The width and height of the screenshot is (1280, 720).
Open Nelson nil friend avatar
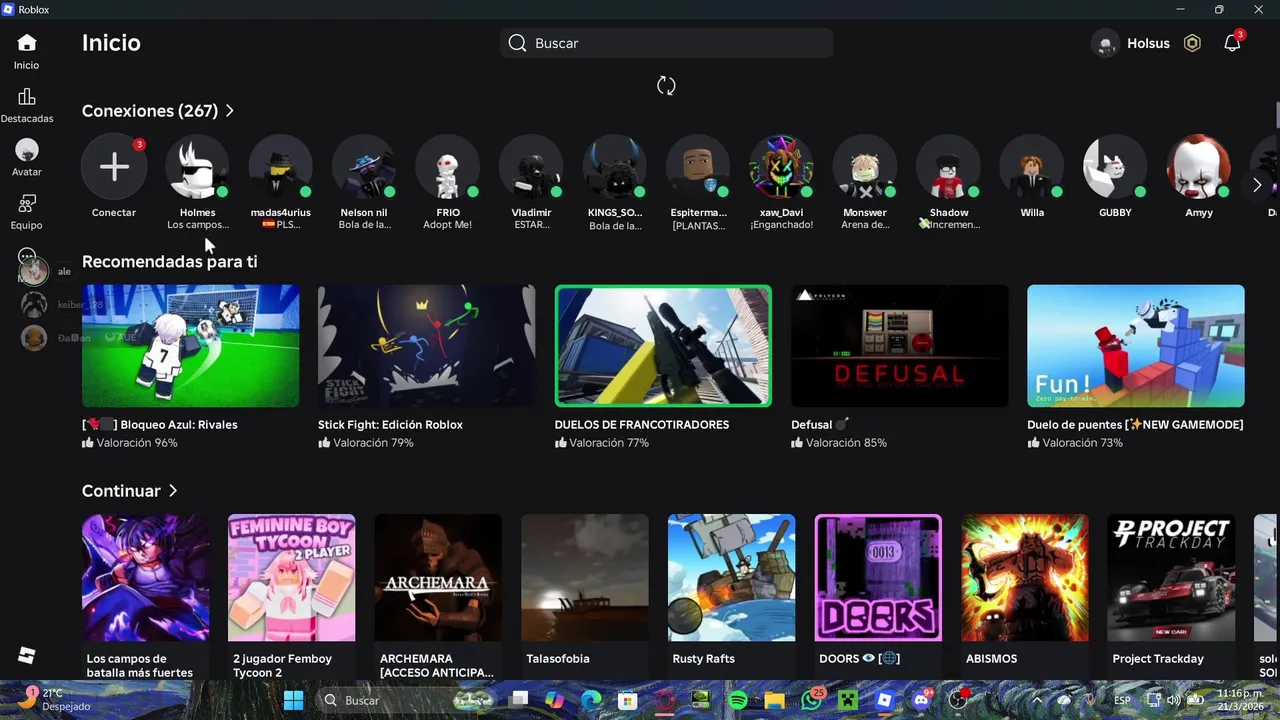tap(364, 166)
